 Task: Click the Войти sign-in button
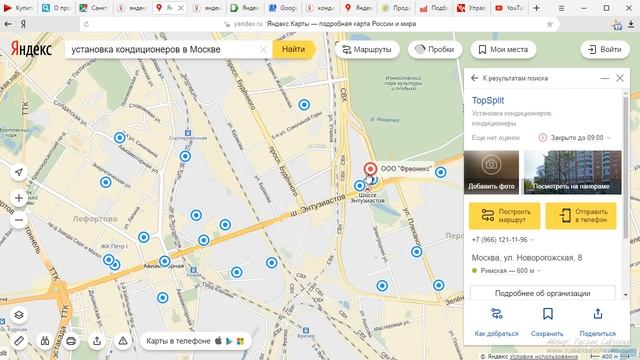604,49
